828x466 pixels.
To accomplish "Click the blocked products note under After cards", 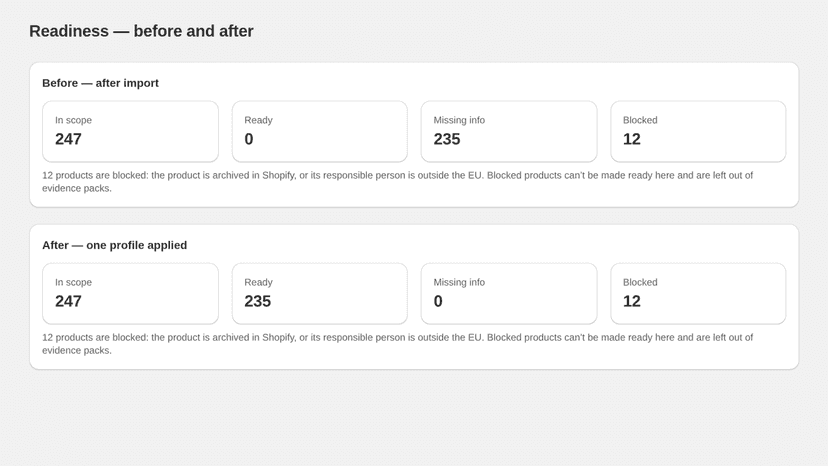I will point(398,344).
